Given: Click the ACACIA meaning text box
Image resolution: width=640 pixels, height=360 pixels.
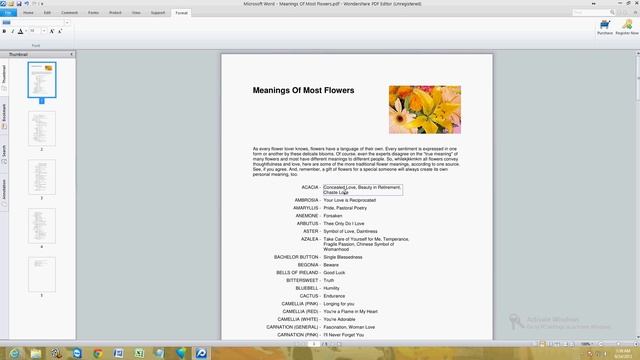Looking at the screenshot, I should (x=362, y=190).
